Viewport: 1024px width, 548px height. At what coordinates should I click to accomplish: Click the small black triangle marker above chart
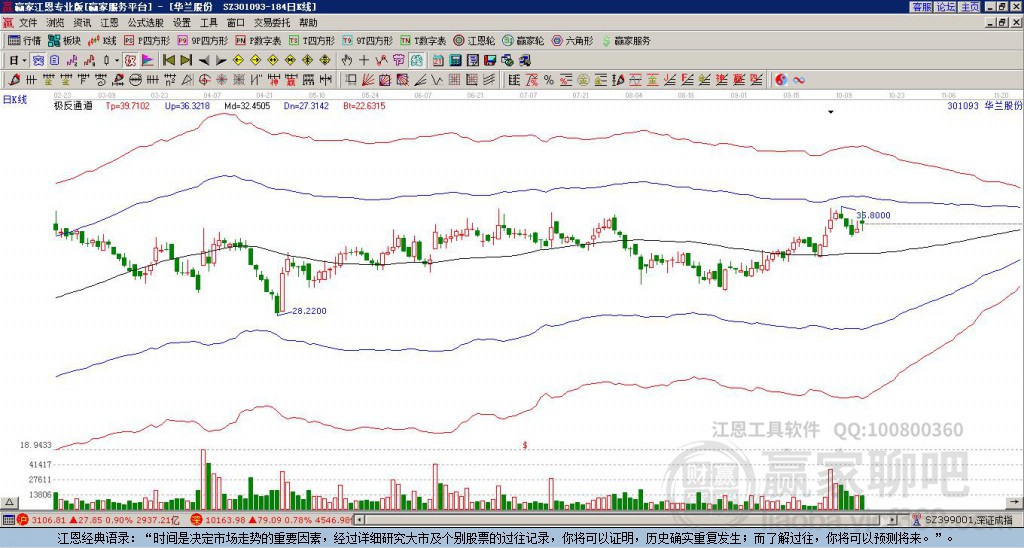831,112
